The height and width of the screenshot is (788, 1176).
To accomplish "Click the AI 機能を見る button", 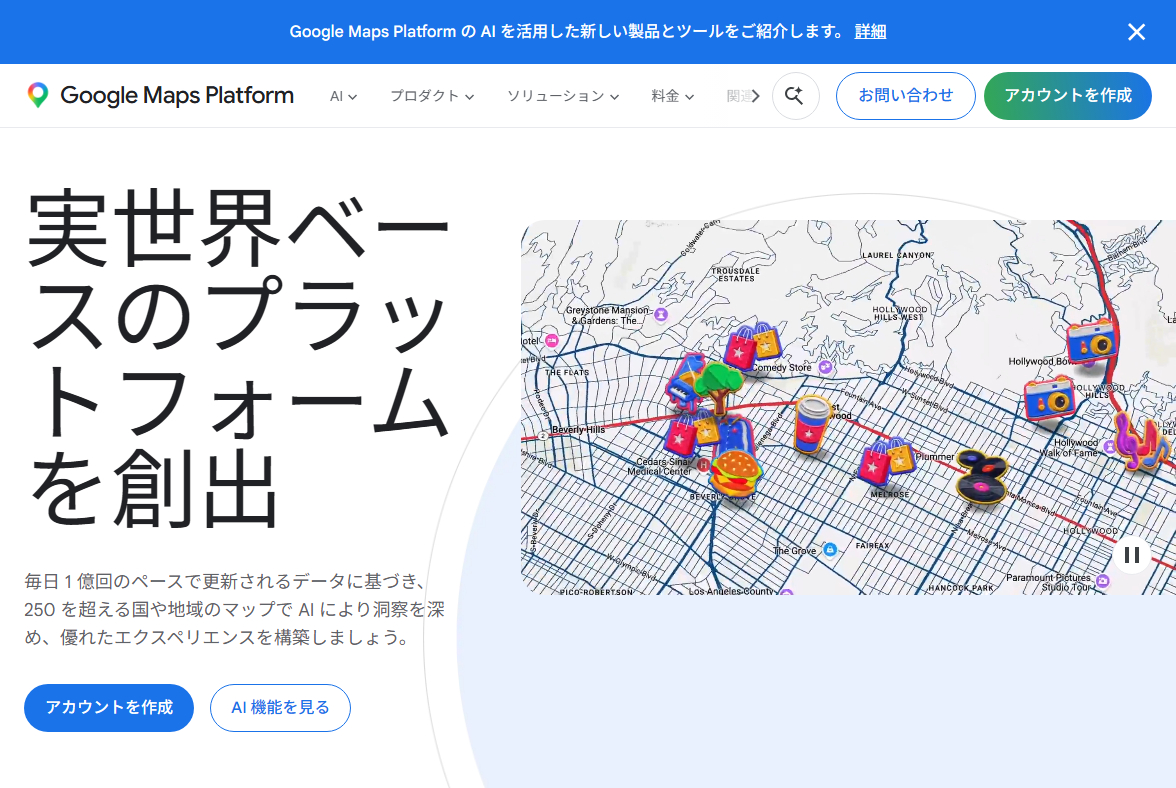I will [x=280, y=708].
